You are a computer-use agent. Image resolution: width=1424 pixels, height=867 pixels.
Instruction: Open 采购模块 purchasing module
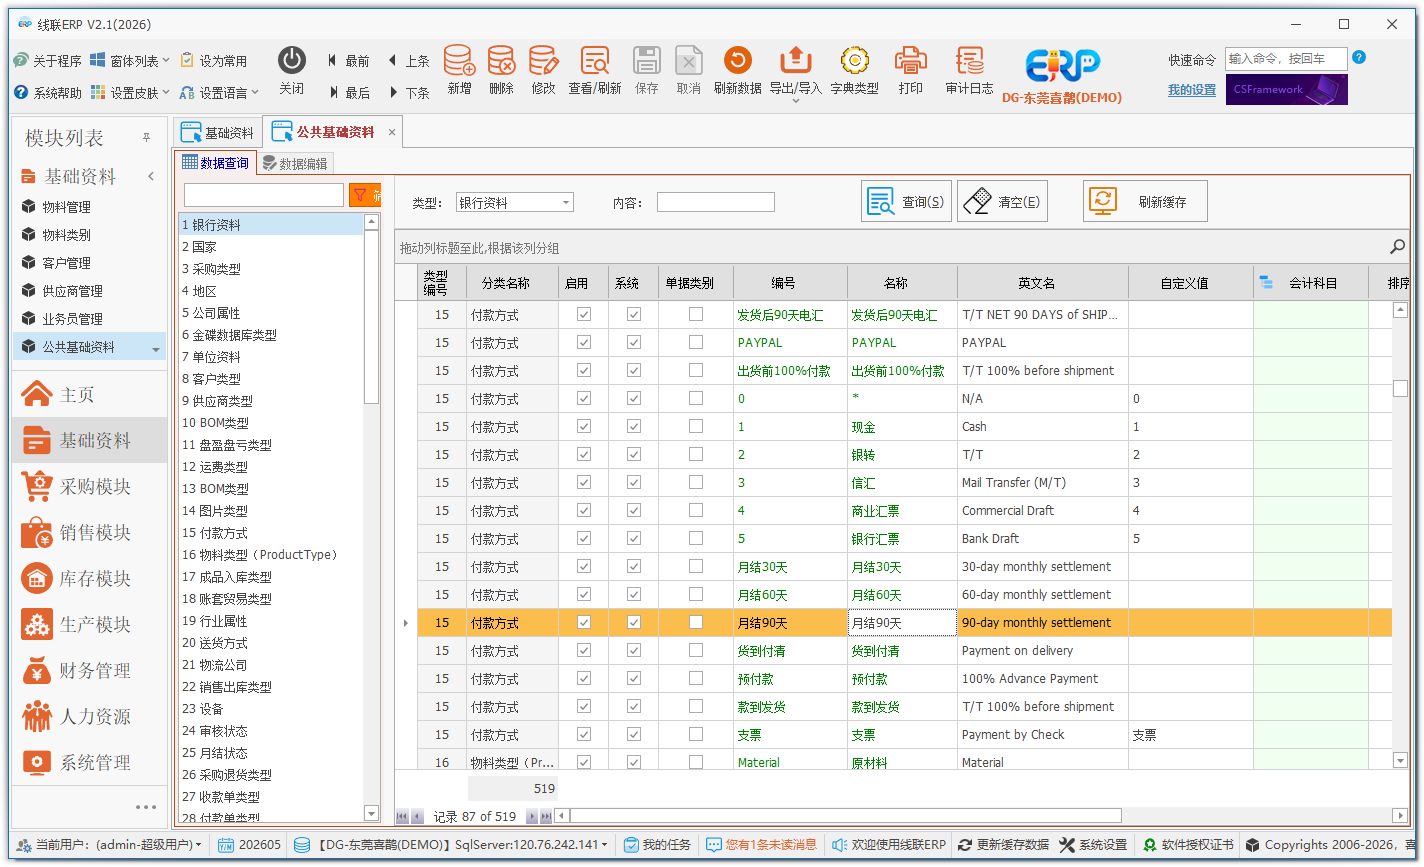(90, 487)
